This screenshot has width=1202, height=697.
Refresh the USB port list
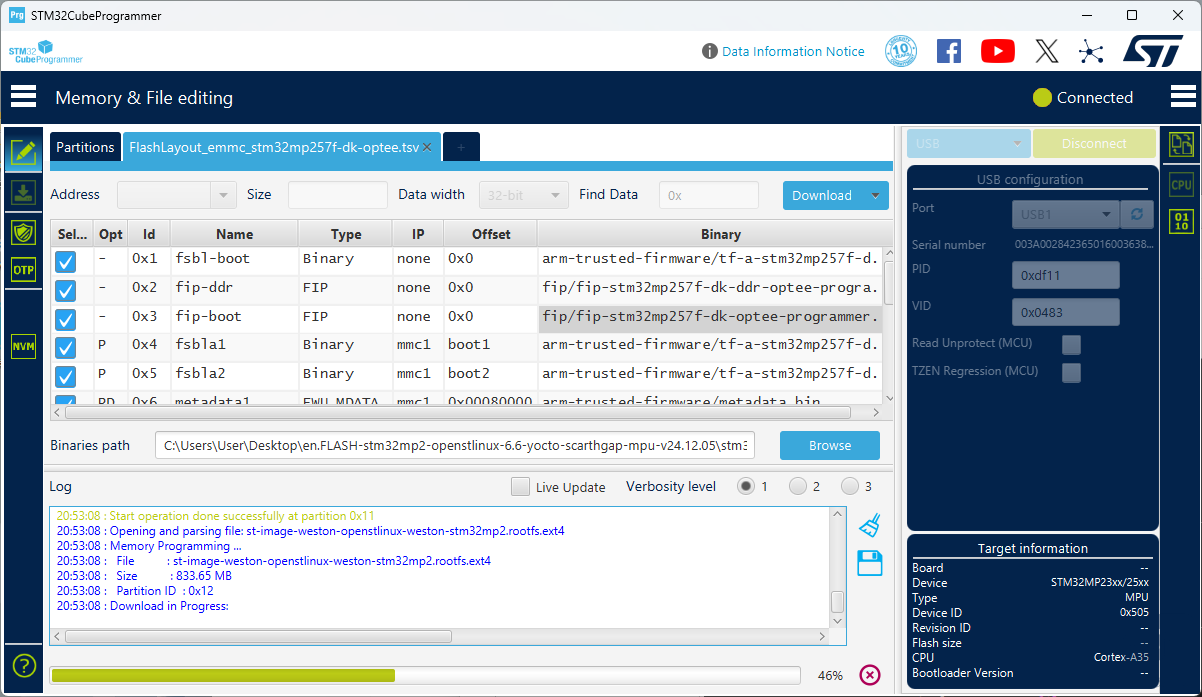click(1136, 214)
